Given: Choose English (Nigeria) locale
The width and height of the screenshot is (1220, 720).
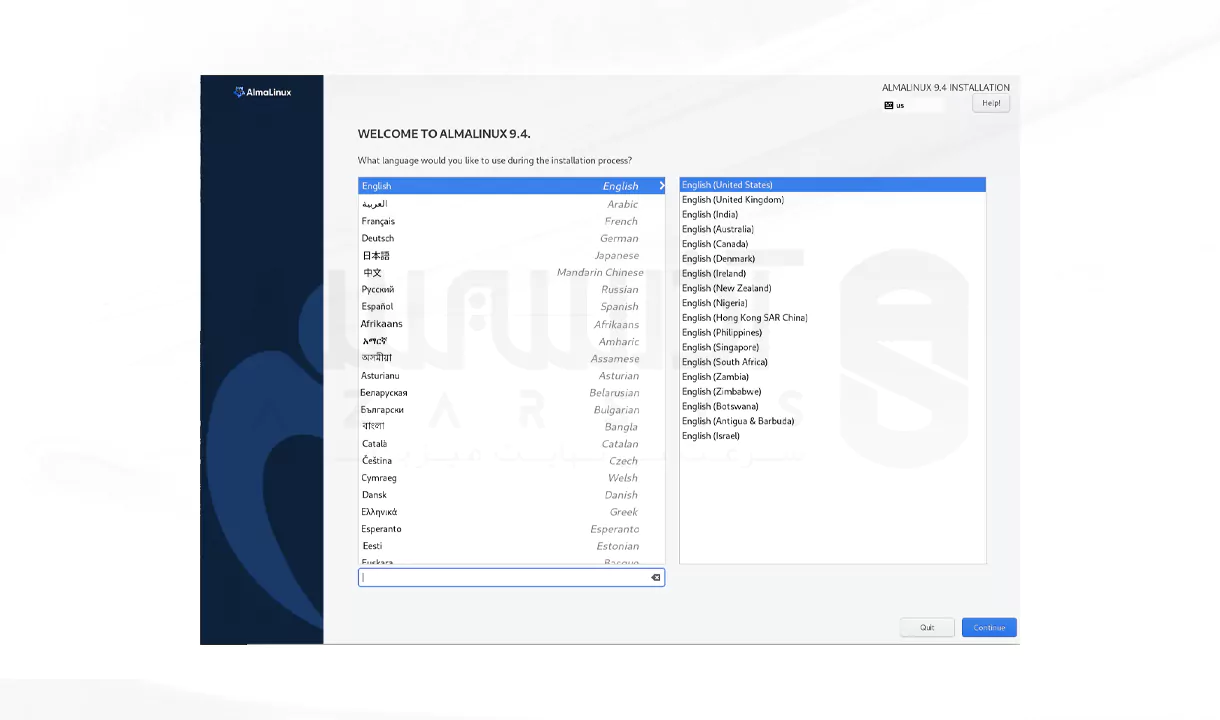Looking at the screenshot, I should pos(832,303).
